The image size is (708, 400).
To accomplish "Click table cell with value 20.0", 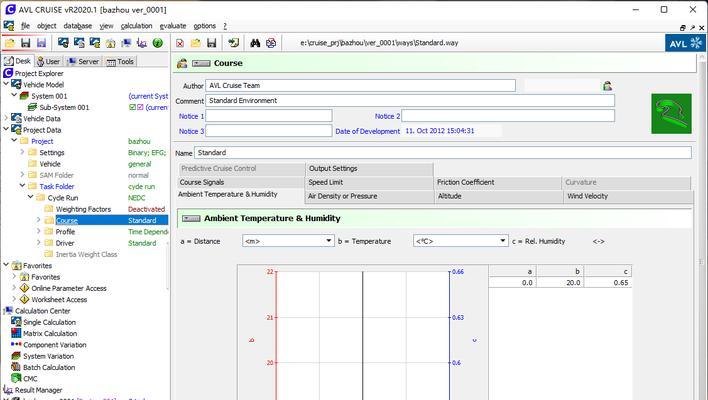I will click(559, 283).
